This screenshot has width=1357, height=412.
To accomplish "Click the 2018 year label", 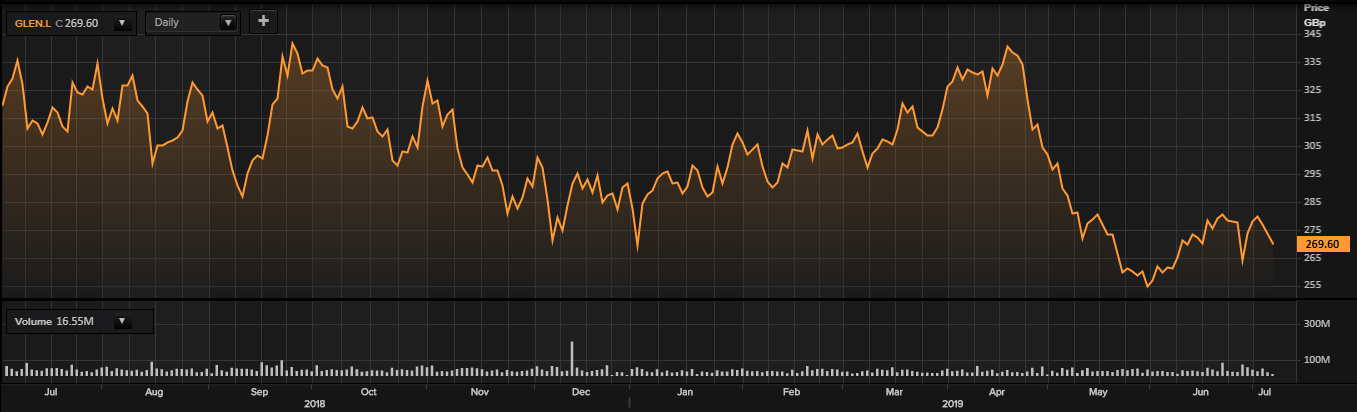I will pyautogui.click(x=314, y=404).
